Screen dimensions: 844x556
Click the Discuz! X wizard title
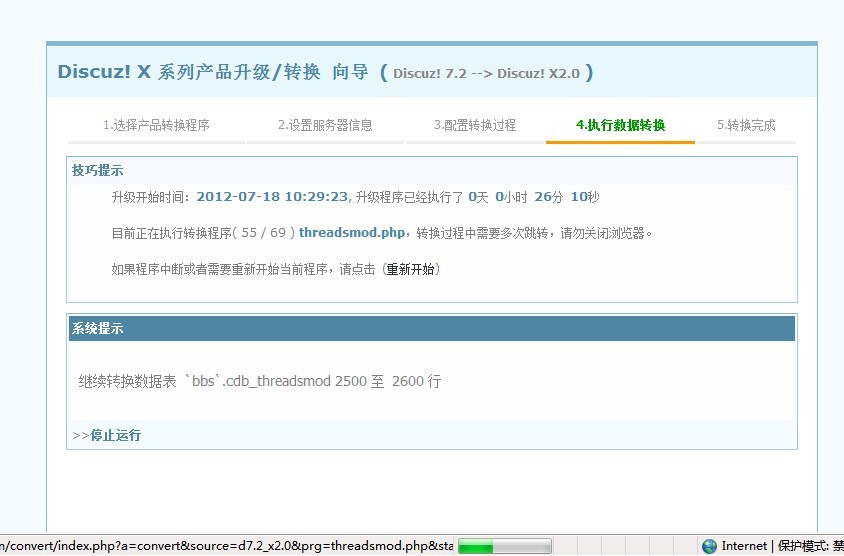pyautogui.click(x=213, y=72)
